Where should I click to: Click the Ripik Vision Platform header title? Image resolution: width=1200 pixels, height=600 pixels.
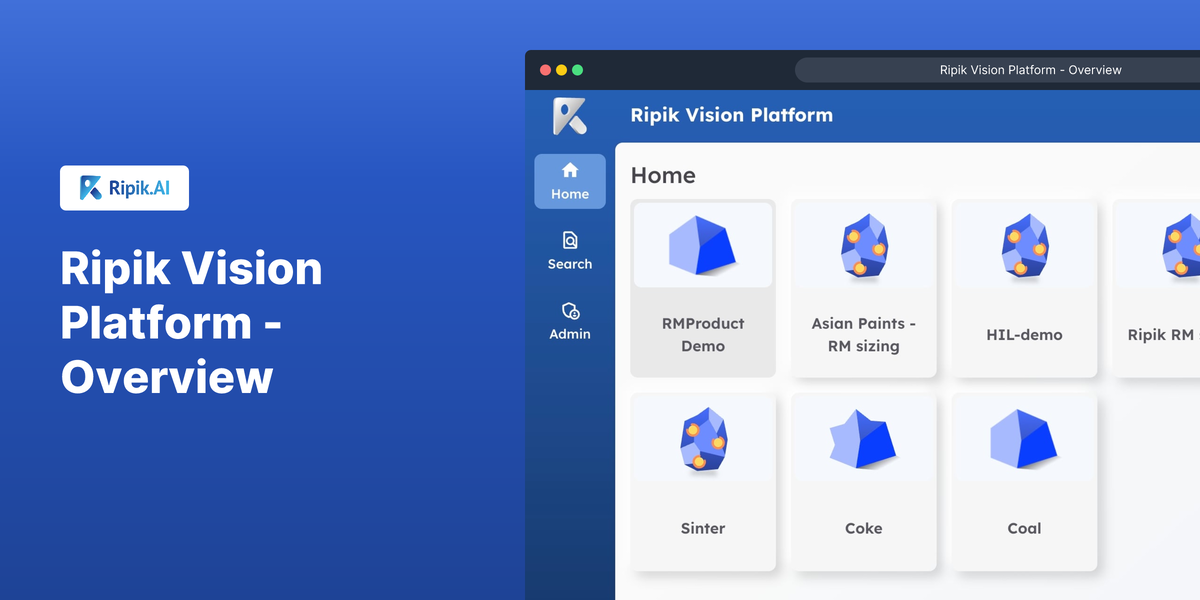tap(732, 114)
